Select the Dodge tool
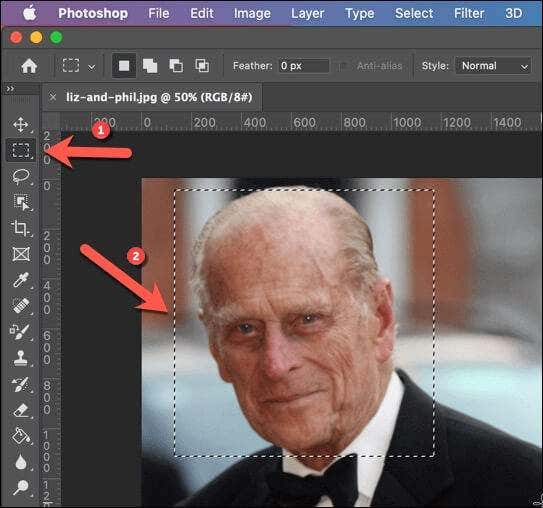543x508 pixels. point(21,488)
